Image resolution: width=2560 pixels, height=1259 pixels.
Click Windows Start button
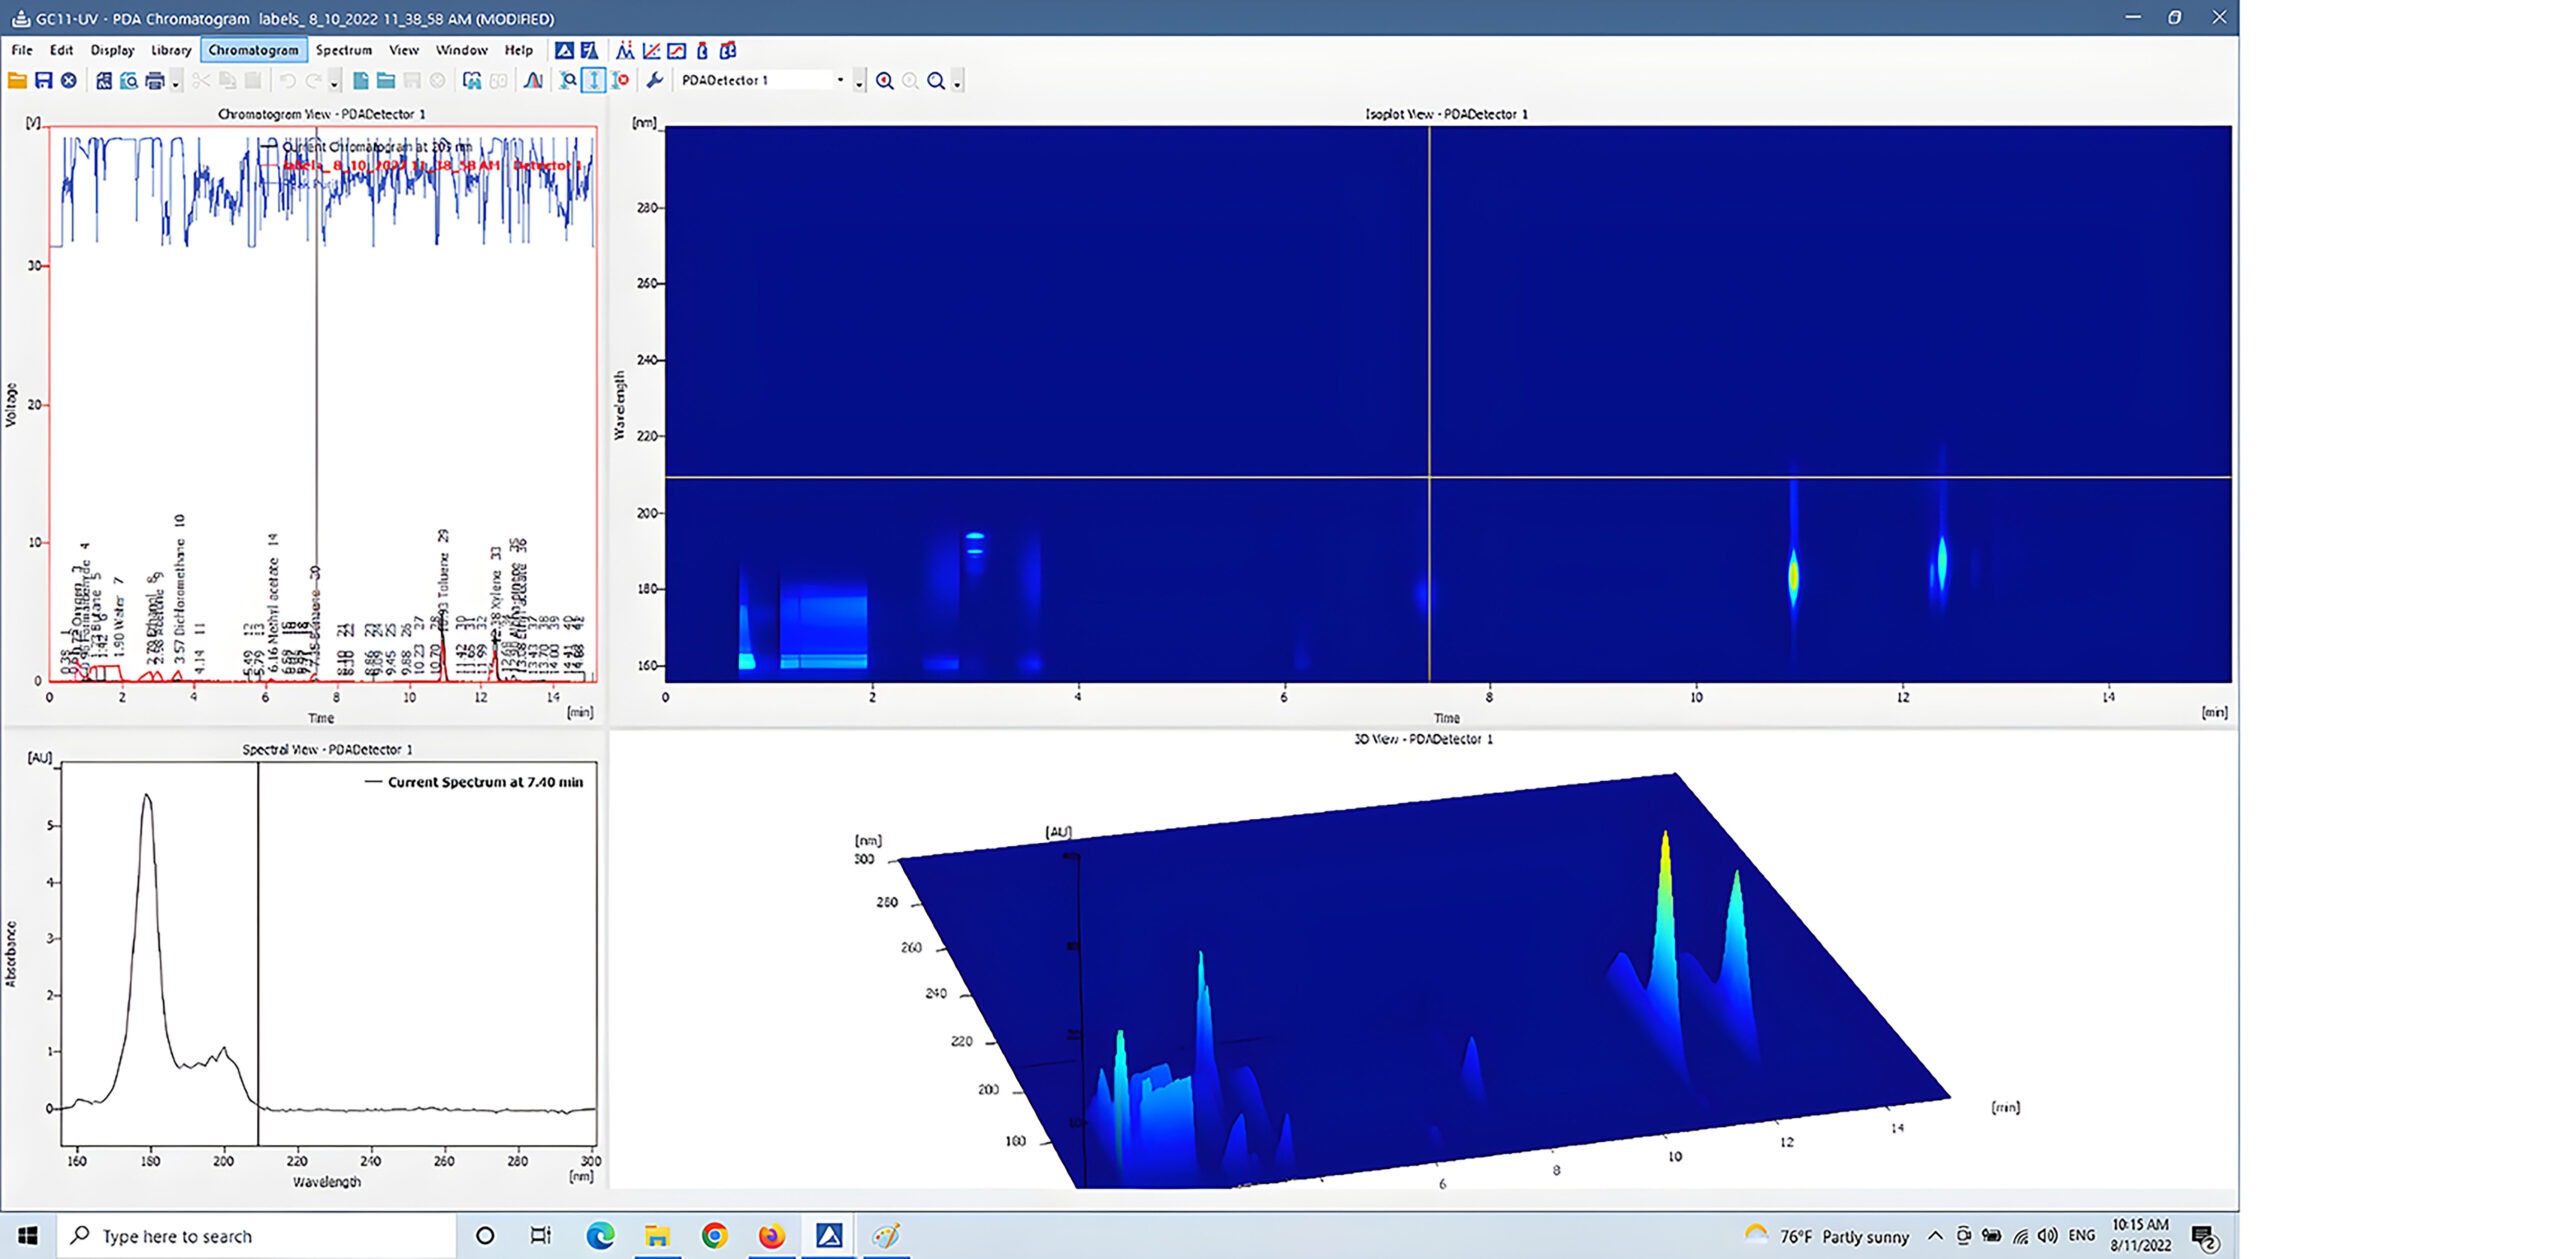coord(27,1236)
